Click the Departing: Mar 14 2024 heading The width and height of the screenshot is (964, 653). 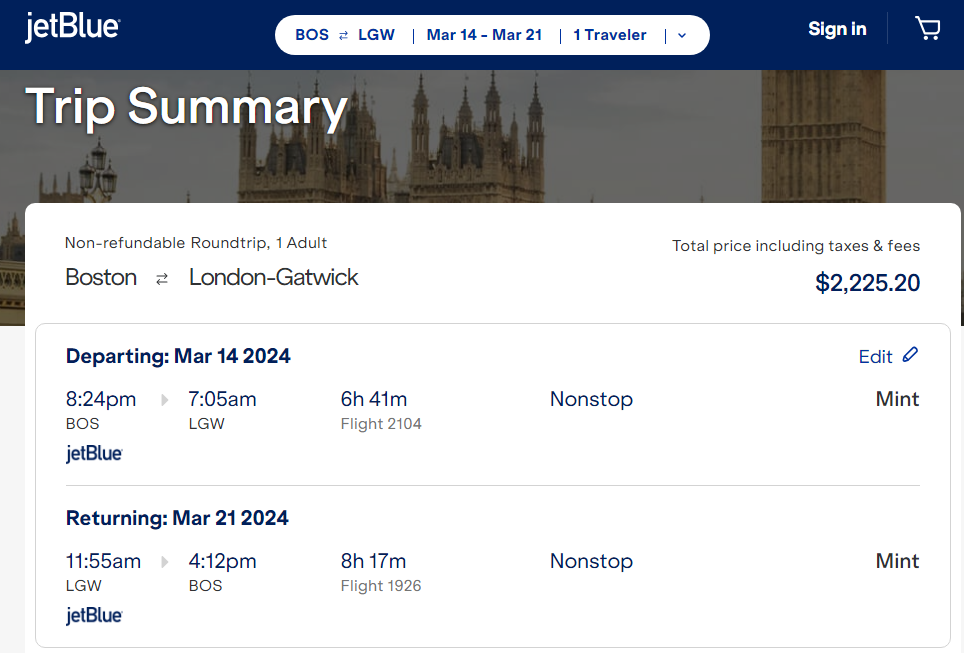[x=178, y=356]
